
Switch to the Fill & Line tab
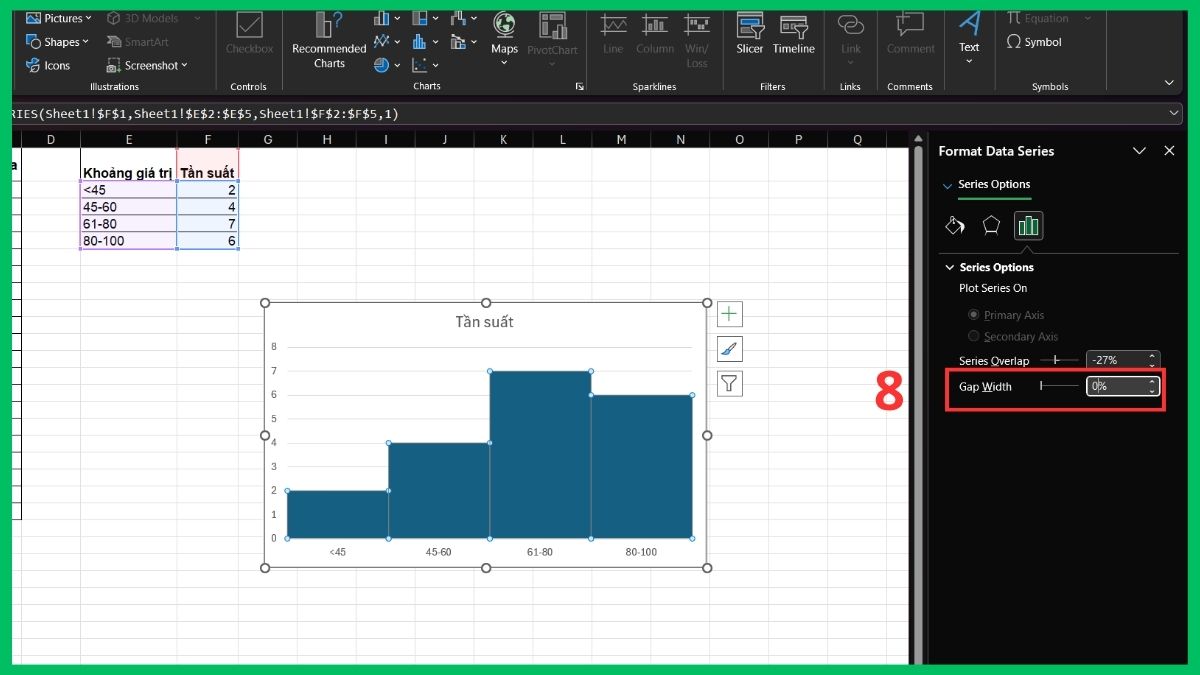click(x=955, y=226)
